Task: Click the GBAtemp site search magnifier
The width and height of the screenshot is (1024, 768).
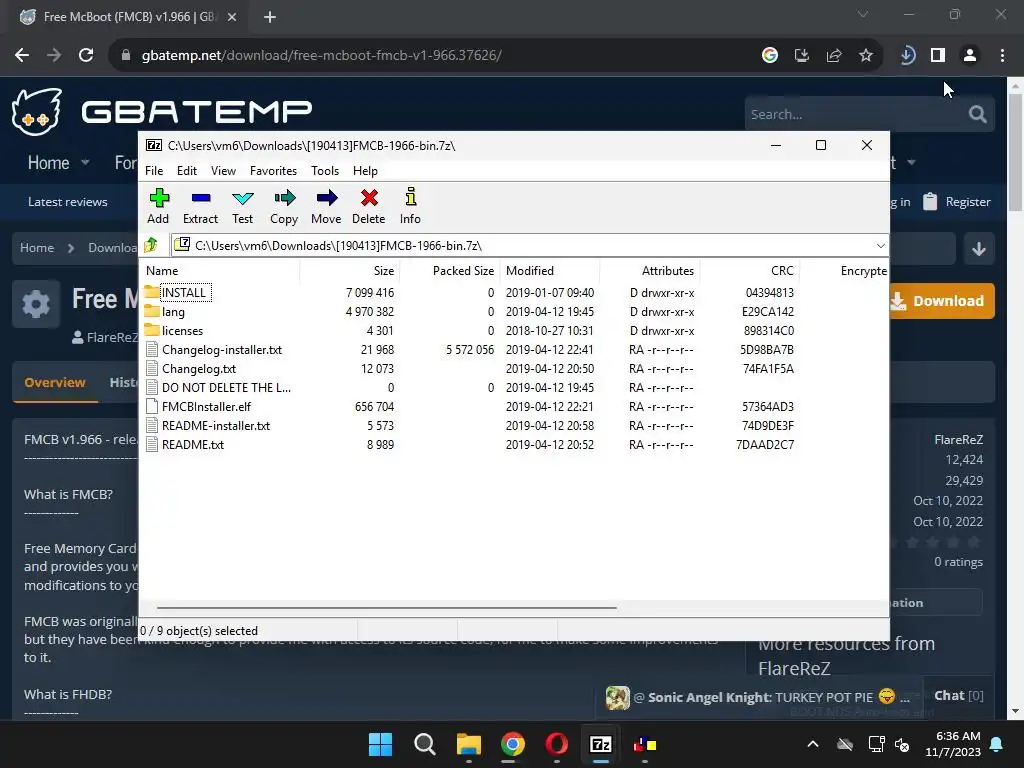Action: [978, 114]
